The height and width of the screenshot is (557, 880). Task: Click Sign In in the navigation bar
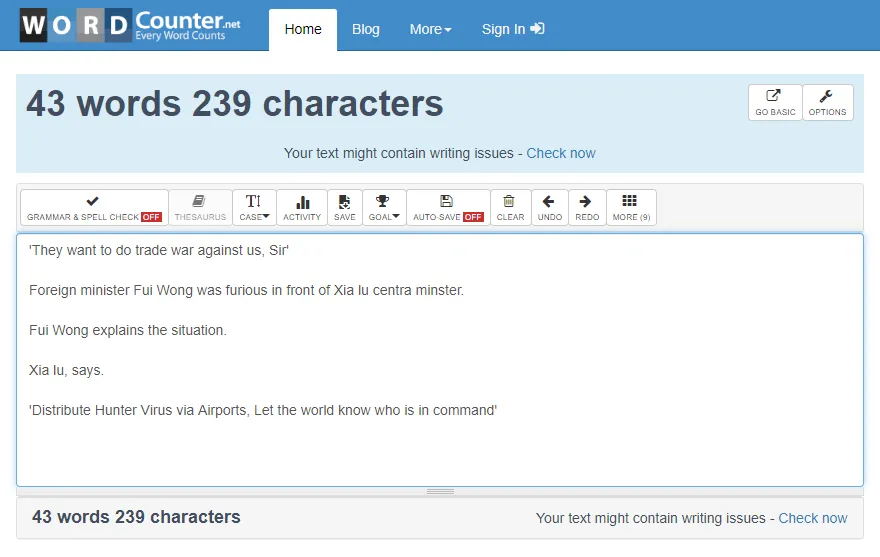(x=513, y=29)
